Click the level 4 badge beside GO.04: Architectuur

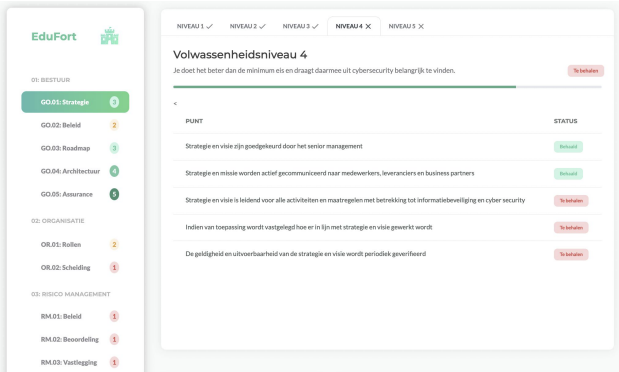click(x=114, y=171)
